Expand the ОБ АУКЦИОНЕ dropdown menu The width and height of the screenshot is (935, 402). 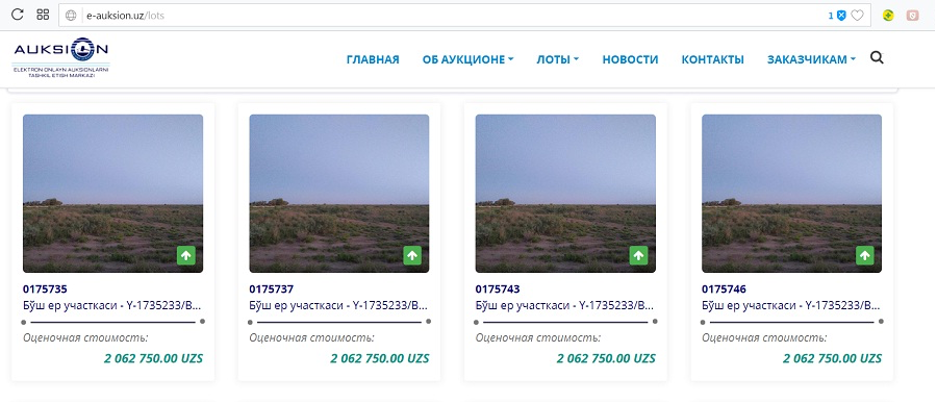pyautogui.click(x=468, y=60)
